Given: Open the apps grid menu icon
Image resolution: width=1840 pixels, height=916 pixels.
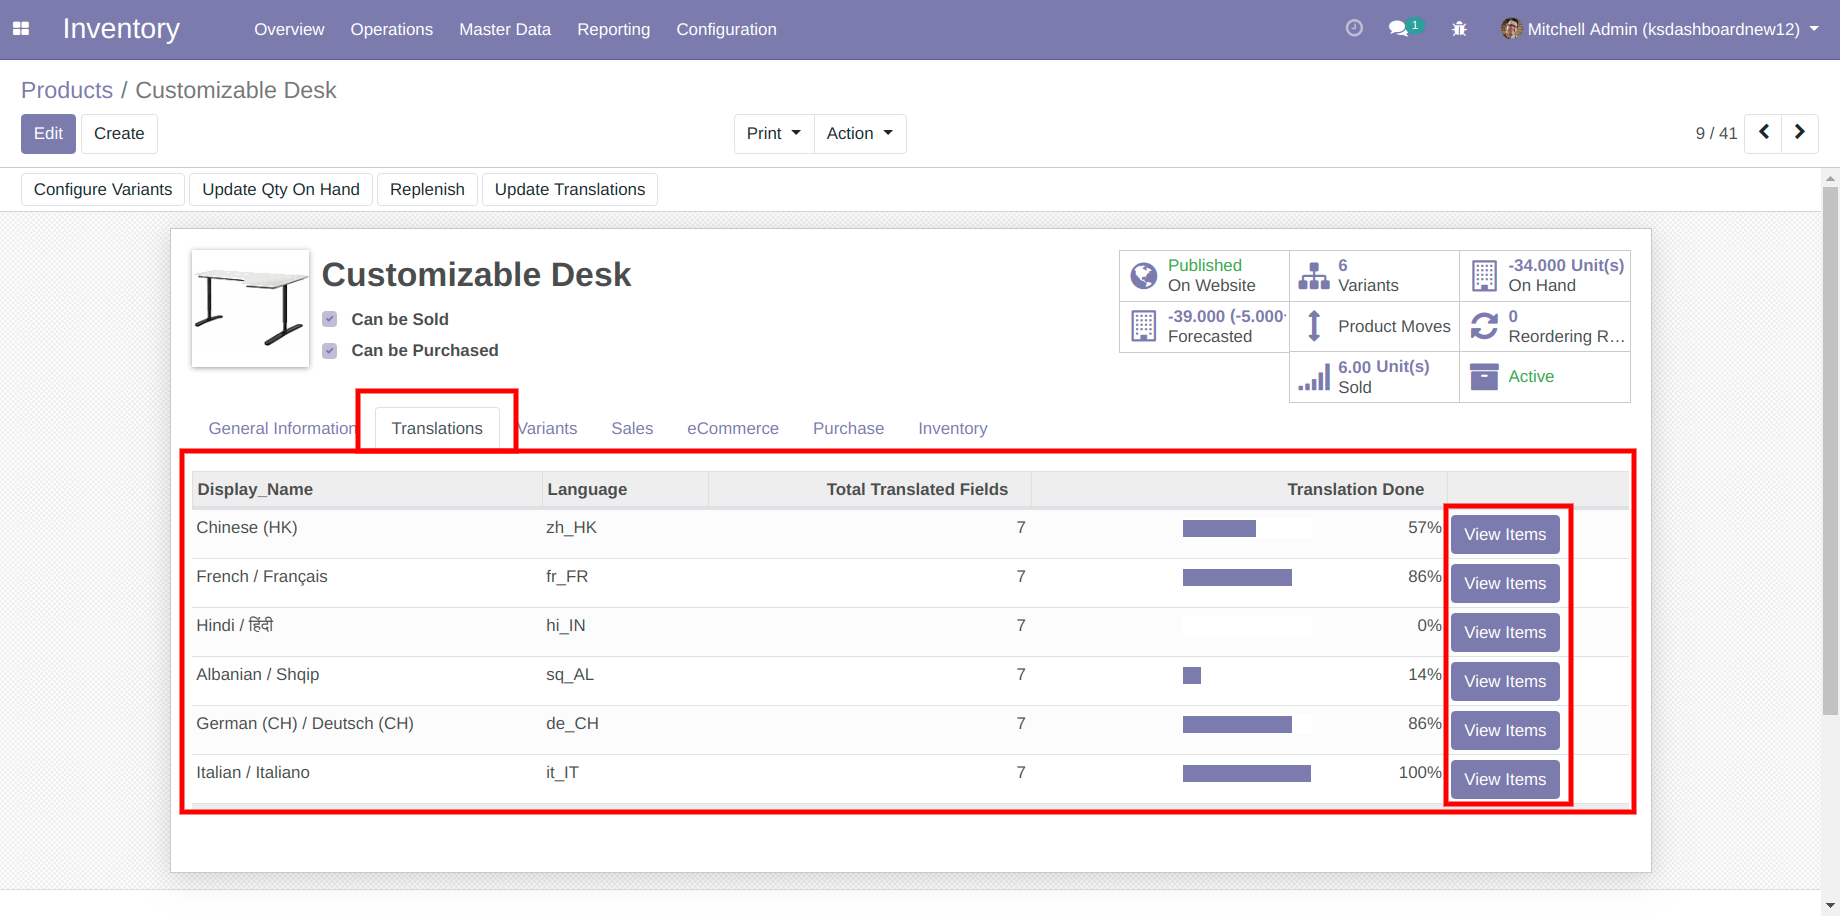Looking at the screenshot, I should [x=21, y=29].
